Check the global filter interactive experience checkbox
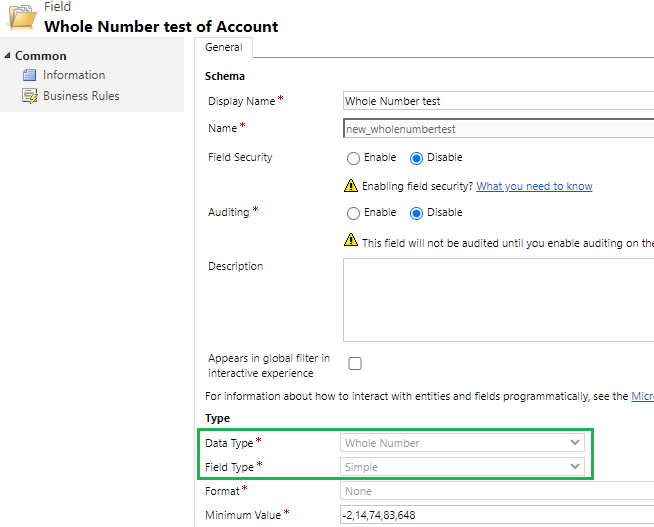 pos(355,364)
